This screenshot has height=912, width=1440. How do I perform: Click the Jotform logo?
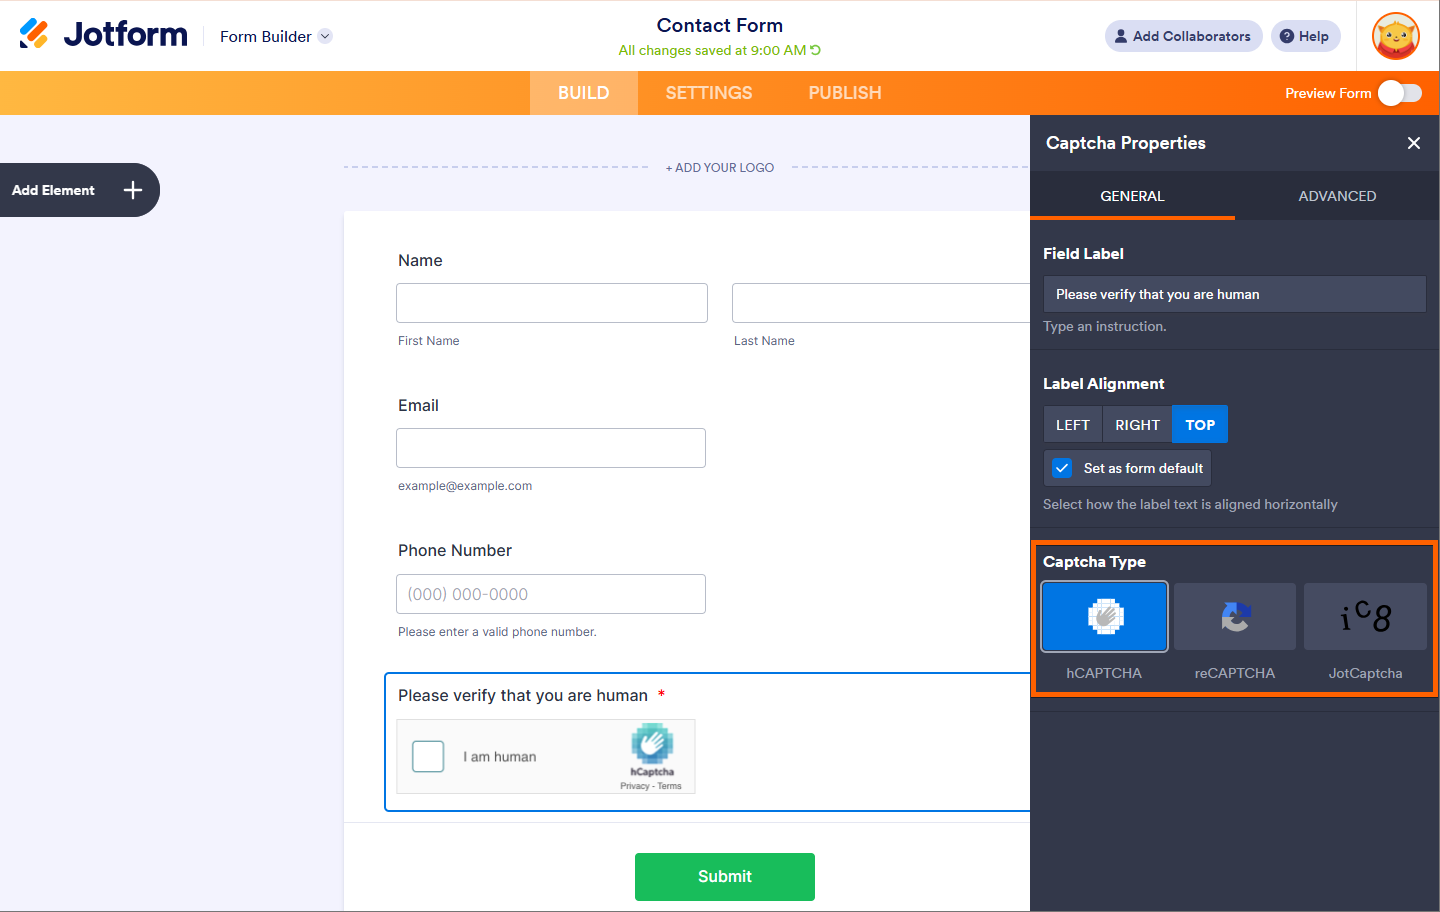103,34
